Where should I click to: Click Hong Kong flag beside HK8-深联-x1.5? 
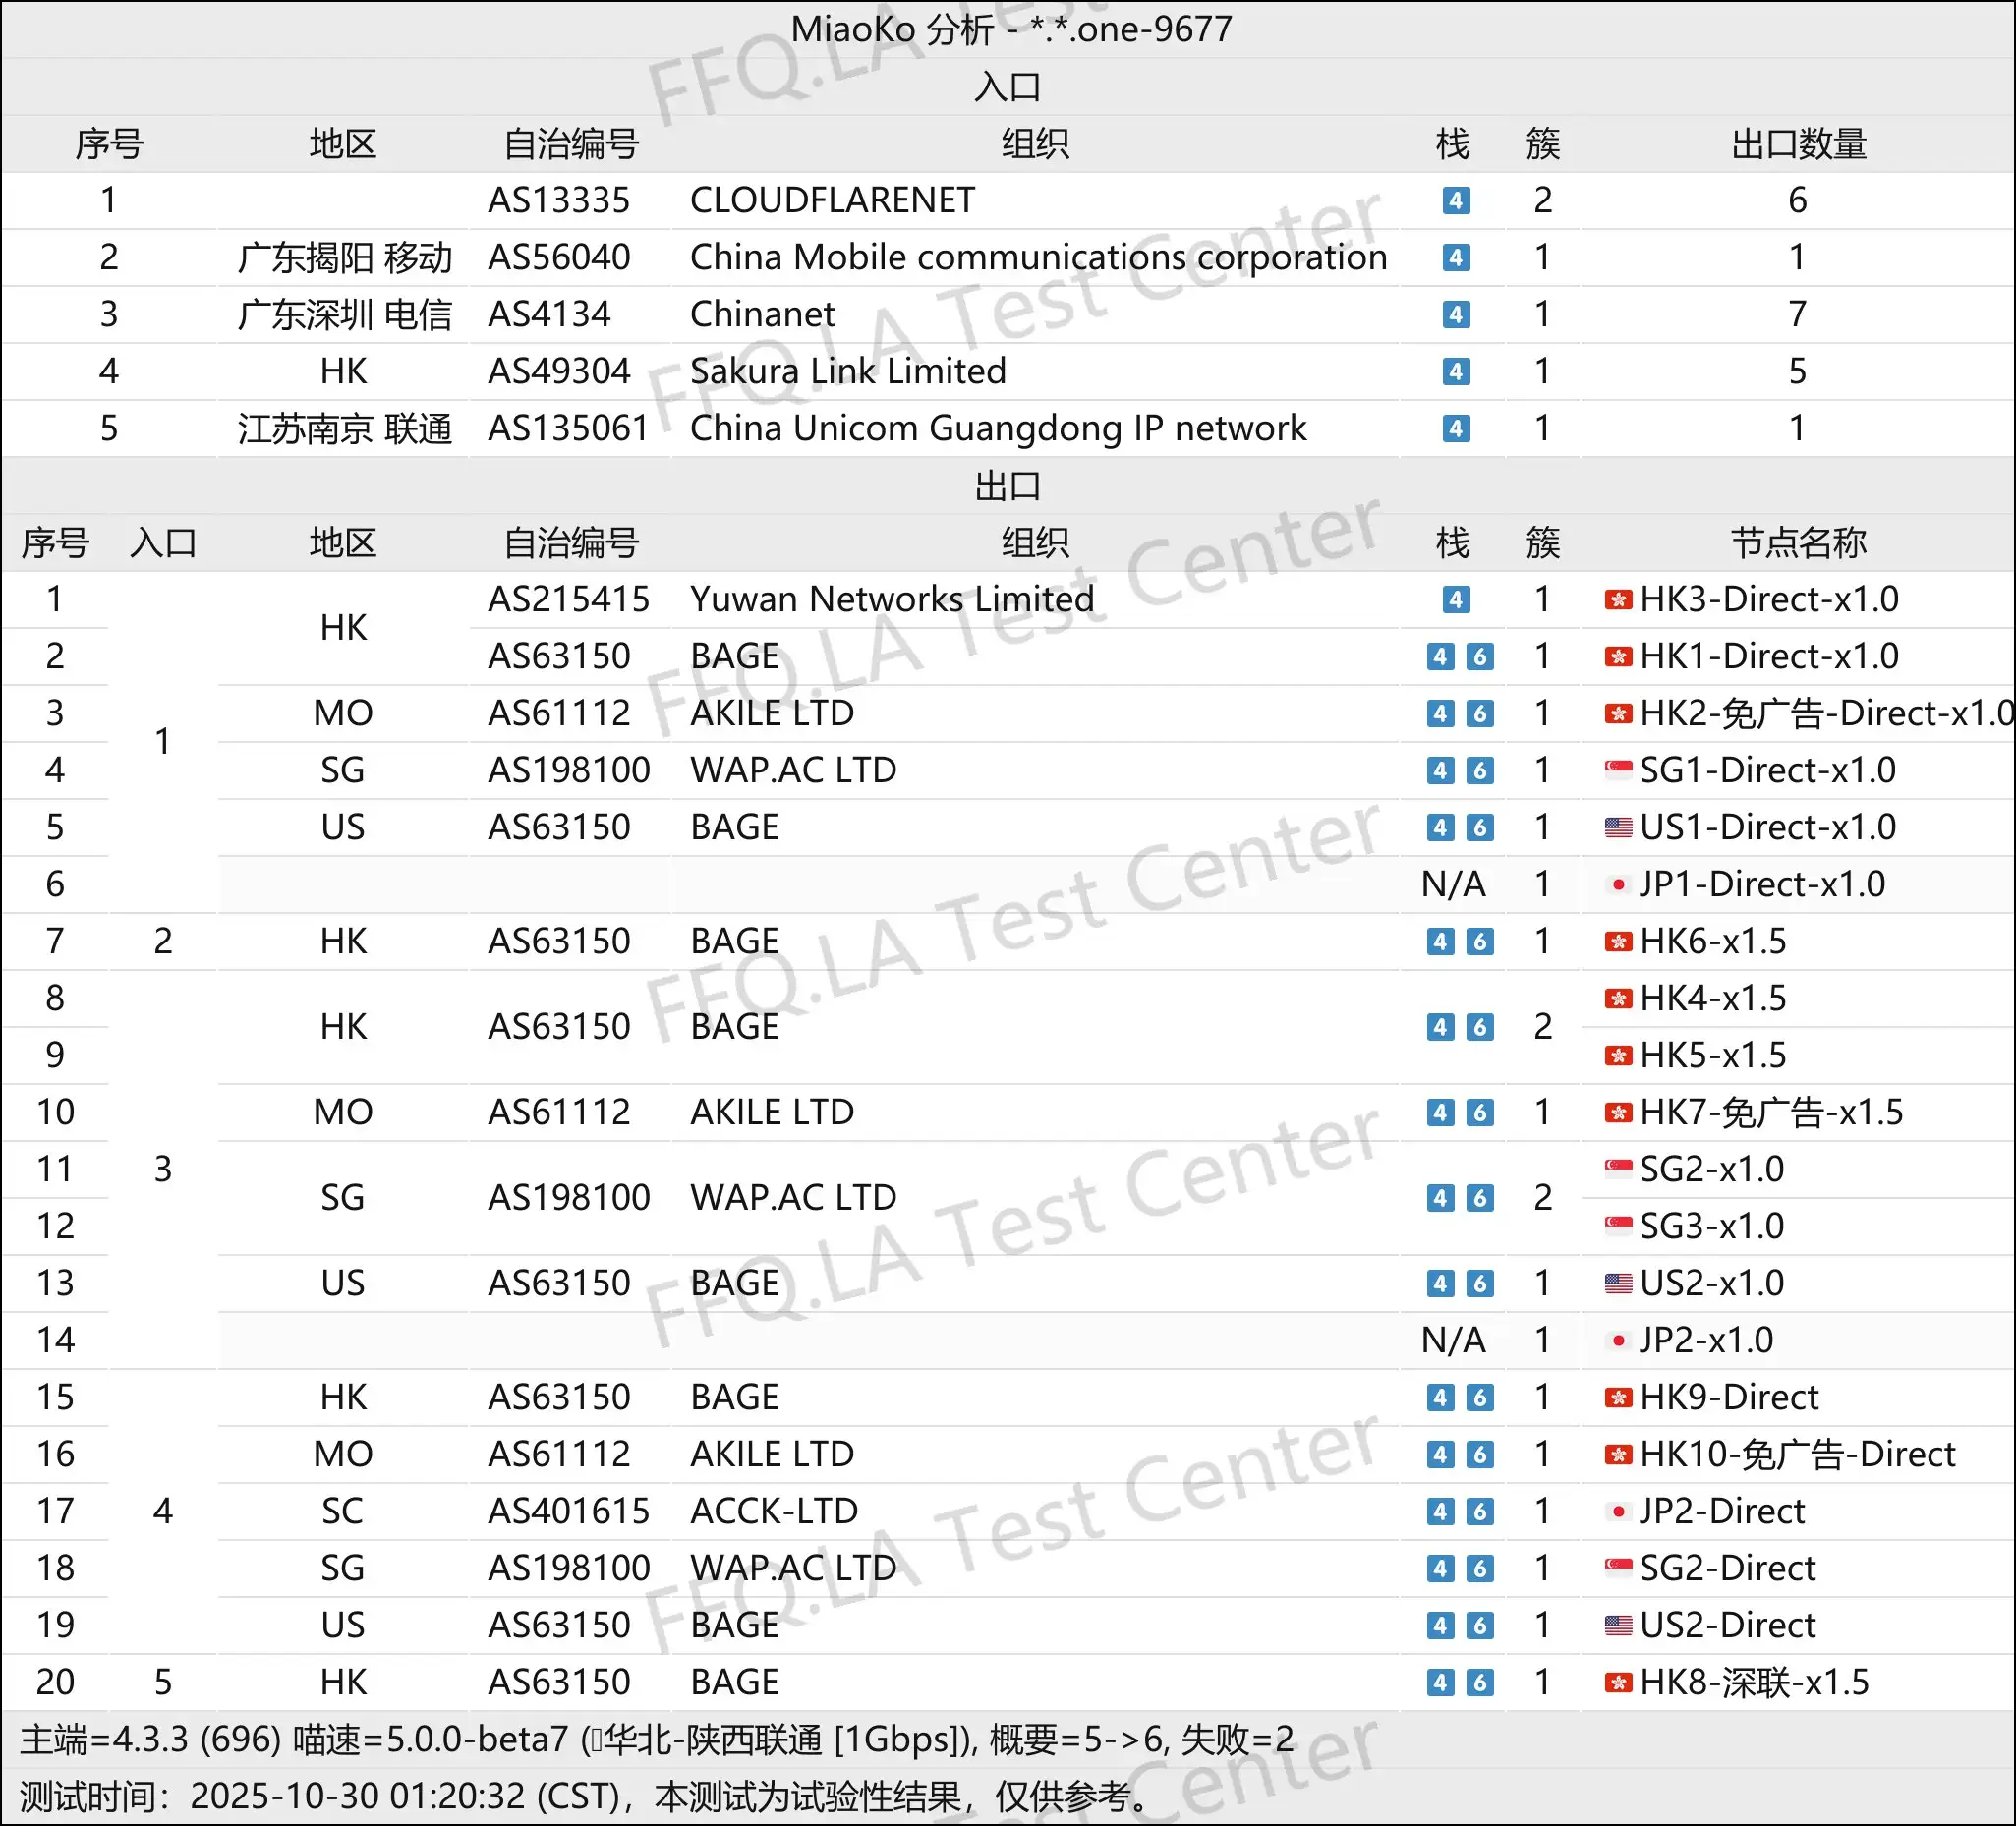click(1618, 1682)
